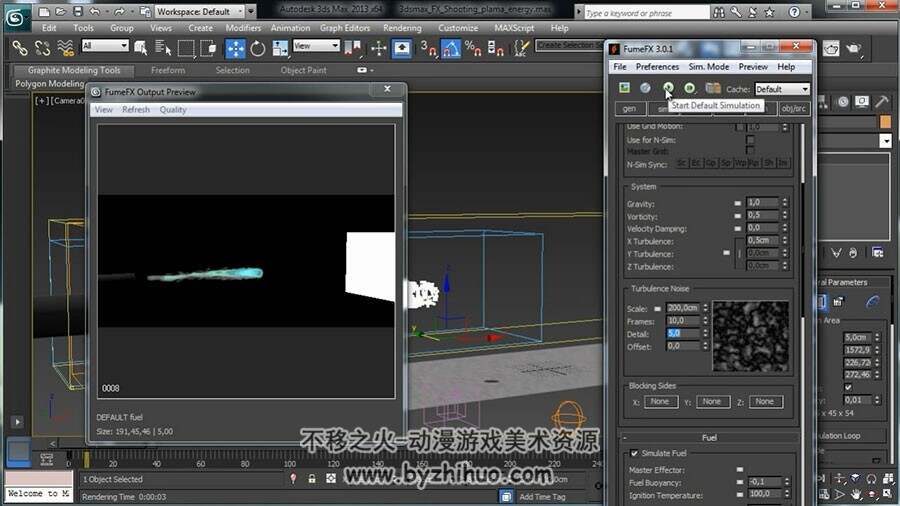Click orange object color swatch
This screenshot has width=900, height=506.
[x=885, y=122]
